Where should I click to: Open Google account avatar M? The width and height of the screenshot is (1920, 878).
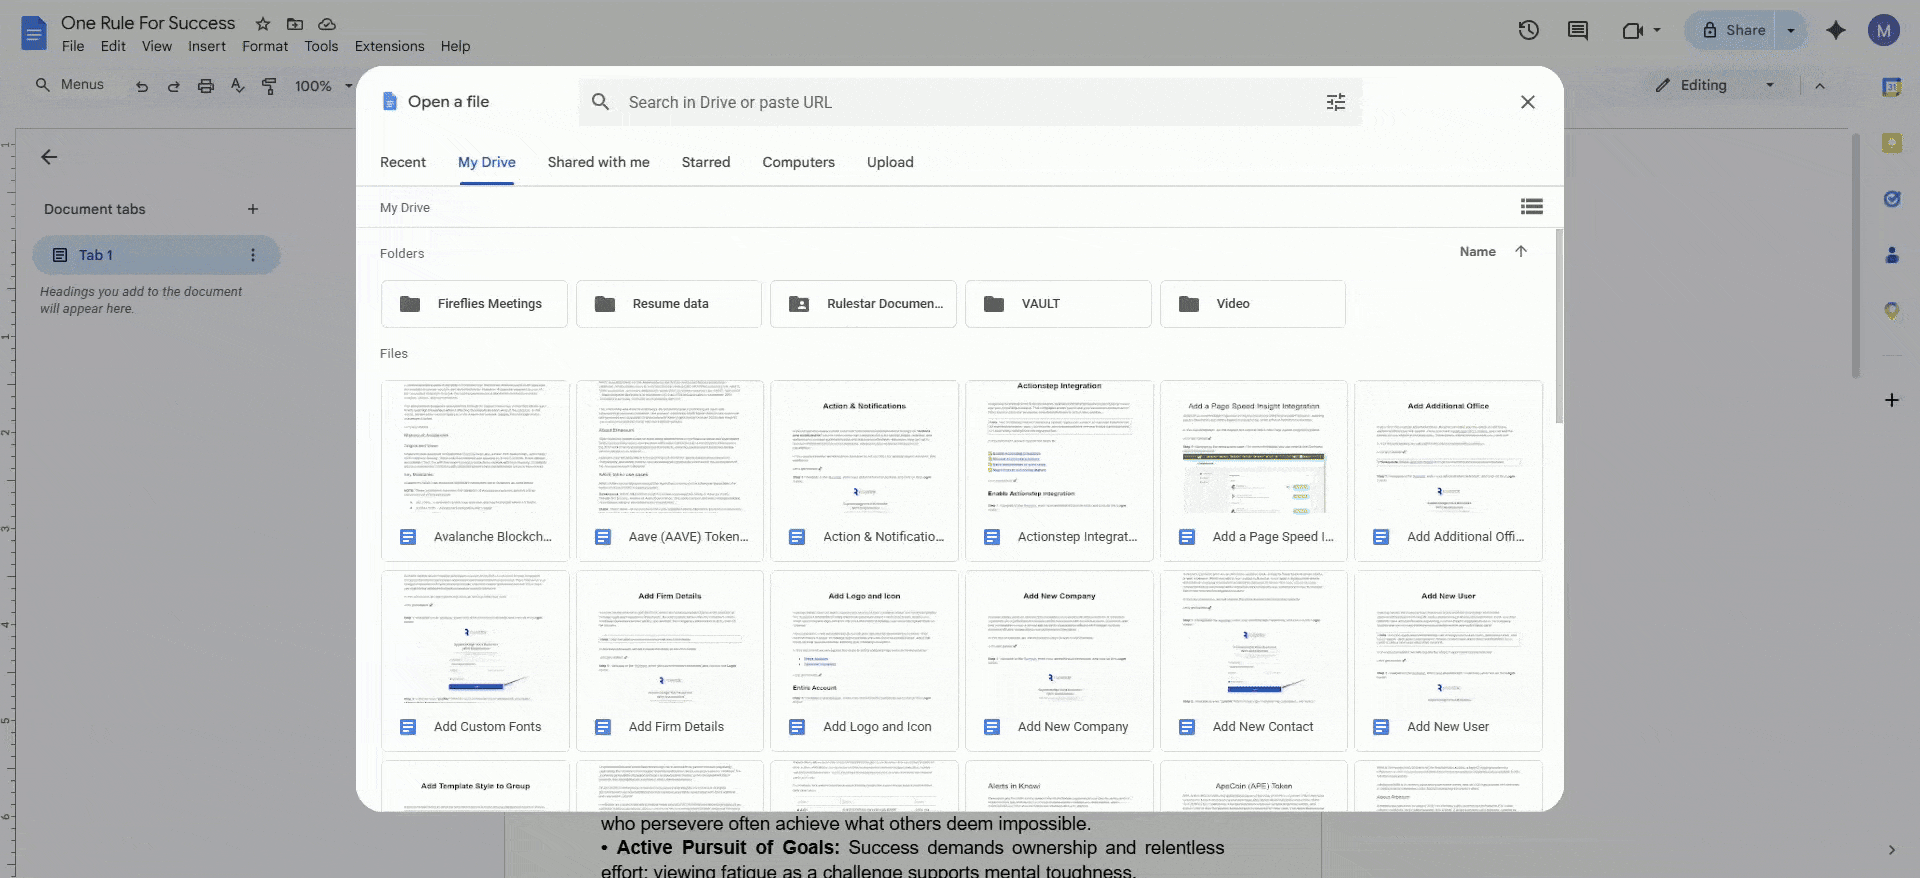click(1884, 30)
